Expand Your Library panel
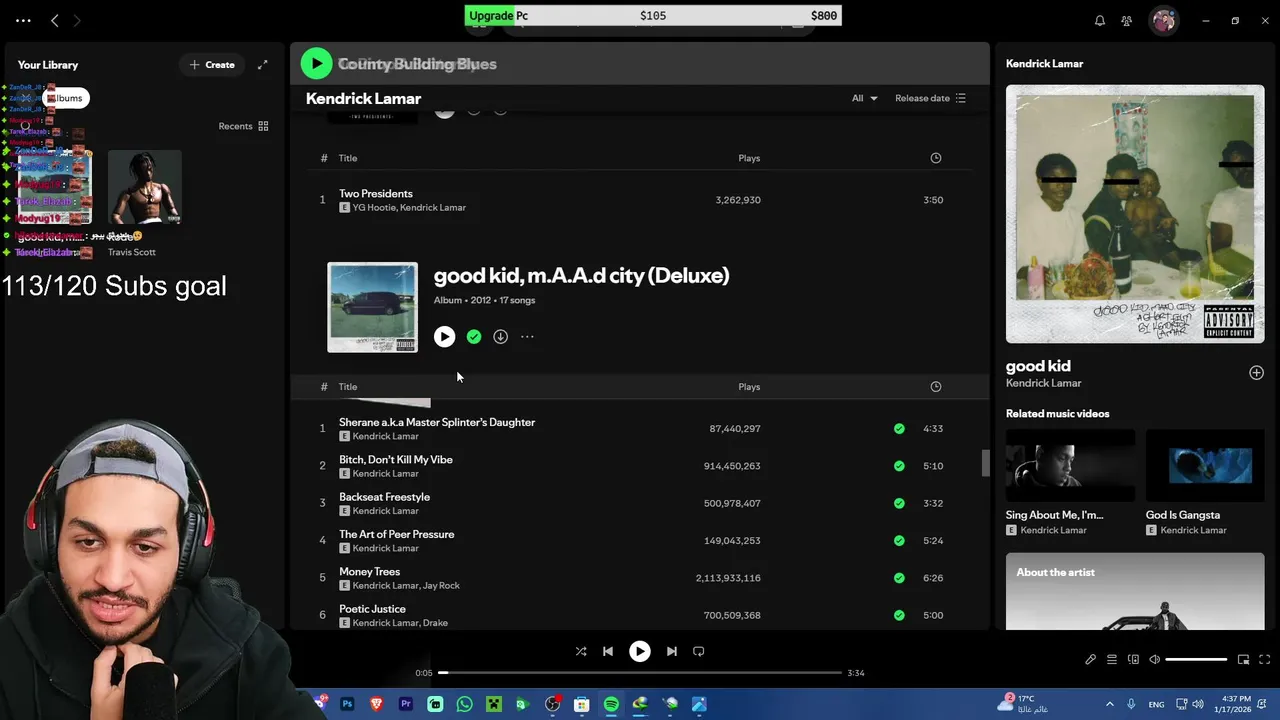 [262, 65]
